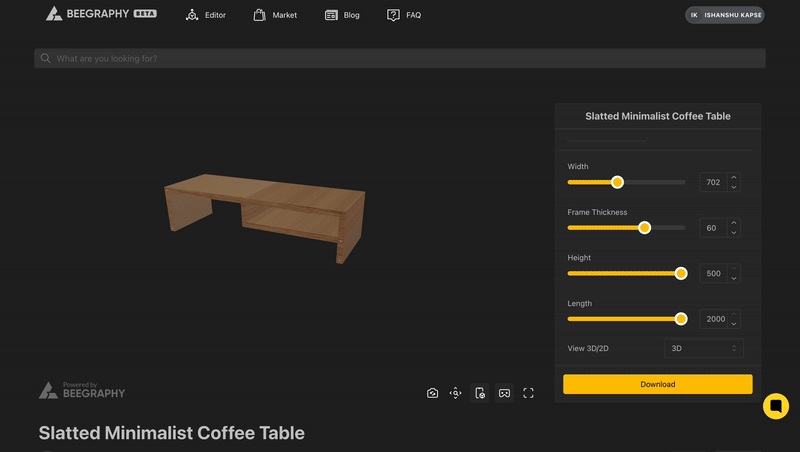Click the Width slider handle
This screenshot has width=800, height=452.
coord(617,182)
